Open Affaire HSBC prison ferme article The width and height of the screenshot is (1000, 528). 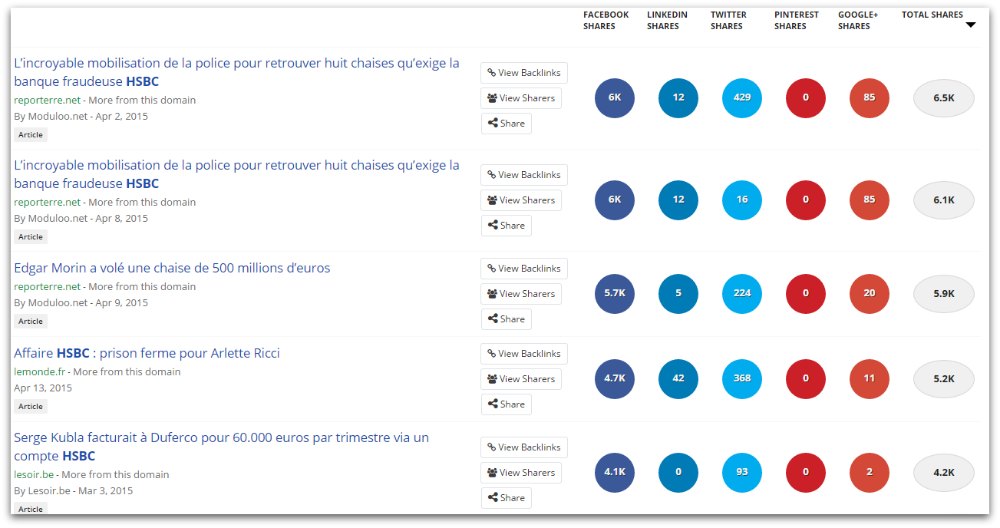(x=147, y=353)
